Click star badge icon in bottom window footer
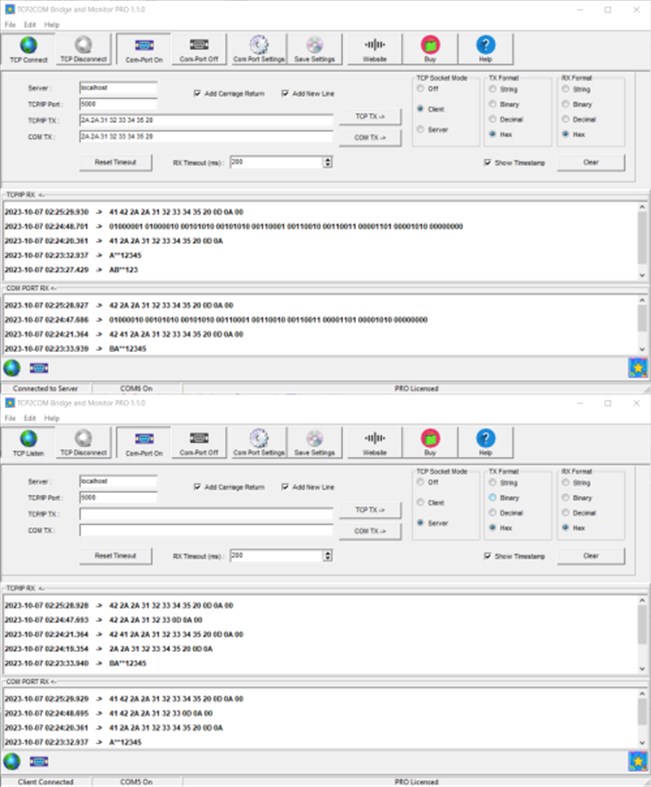Screen dimensions: 651x787 pos(638,761)
